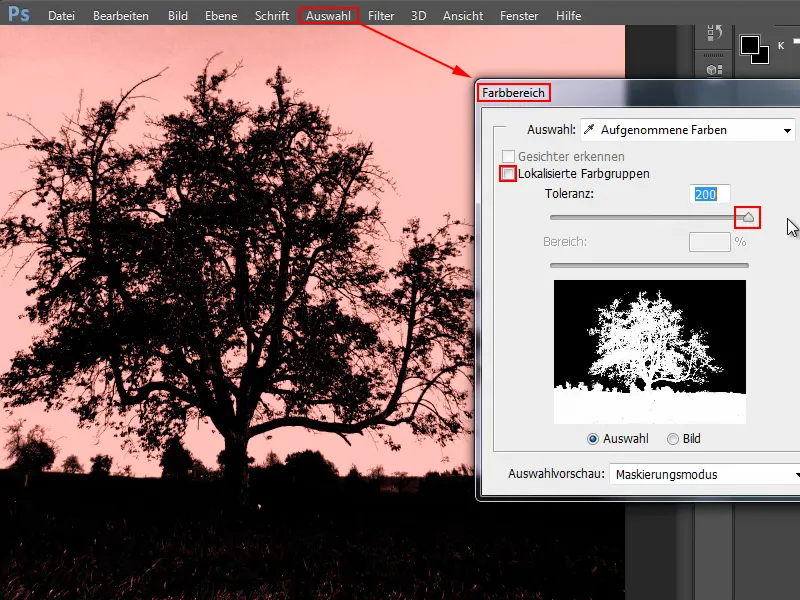Click the 'Farbbereich' dialog title
The image size is (800, 600).
[x=513, y=93]
